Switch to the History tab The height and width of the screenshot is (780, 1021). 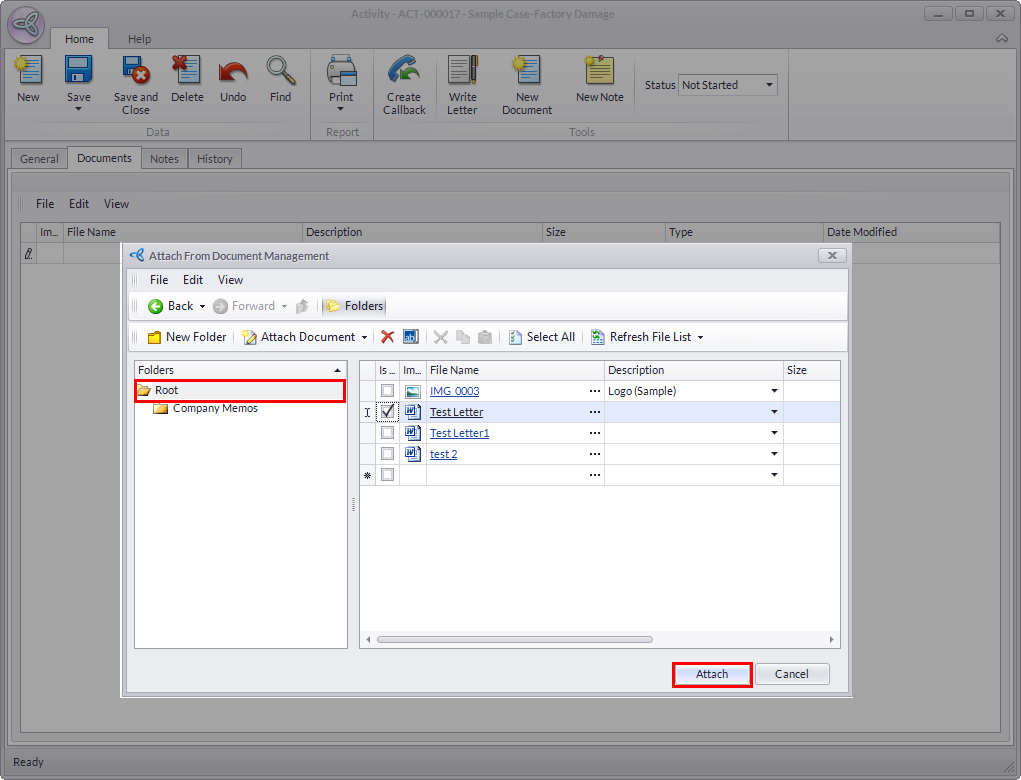click(x=214, y=159)
